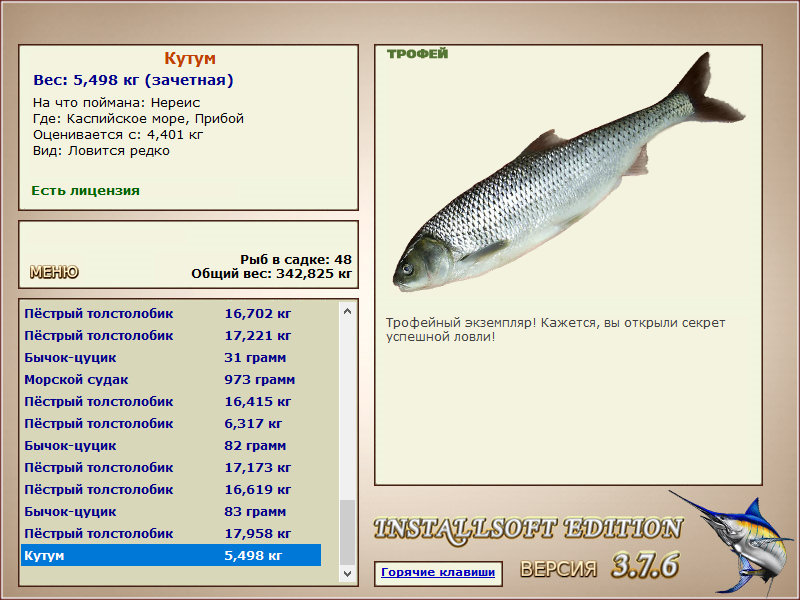The height and width of the screenshot is (600, 800).
Task: Click Оценивается с: 4,401 кг line
Action: 118,135
